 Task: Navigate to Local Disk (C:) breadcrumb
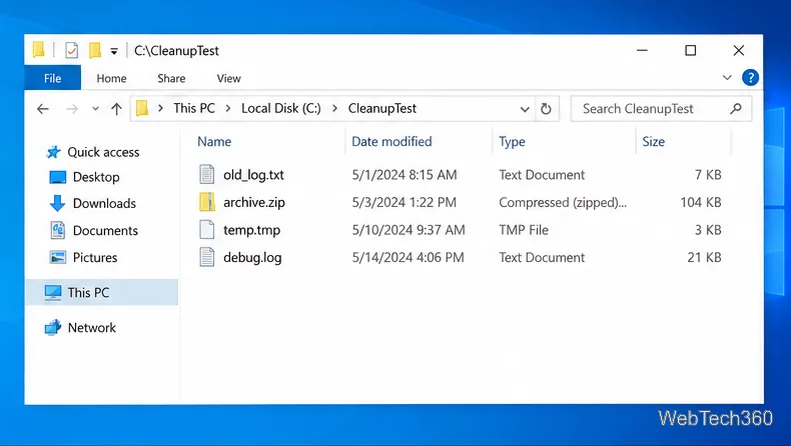click(x=281, y=108)
